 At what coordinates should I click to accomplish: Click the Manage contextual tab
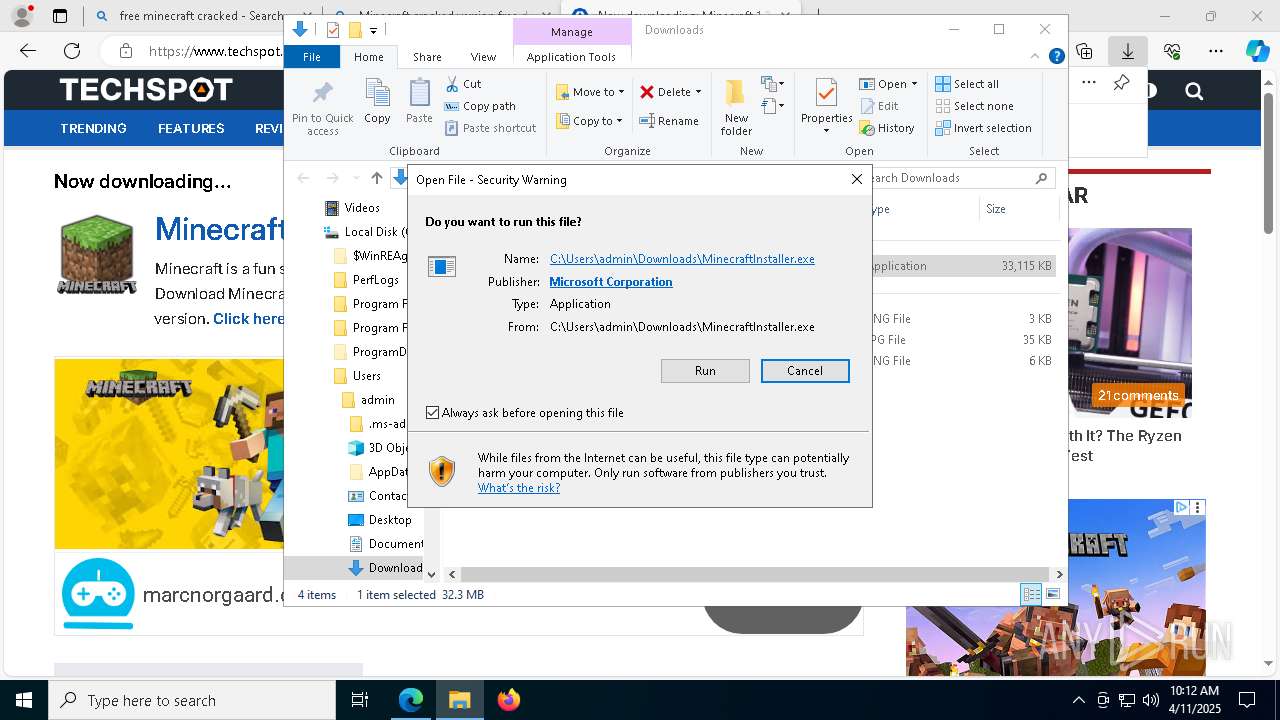(x=572, y=32)
